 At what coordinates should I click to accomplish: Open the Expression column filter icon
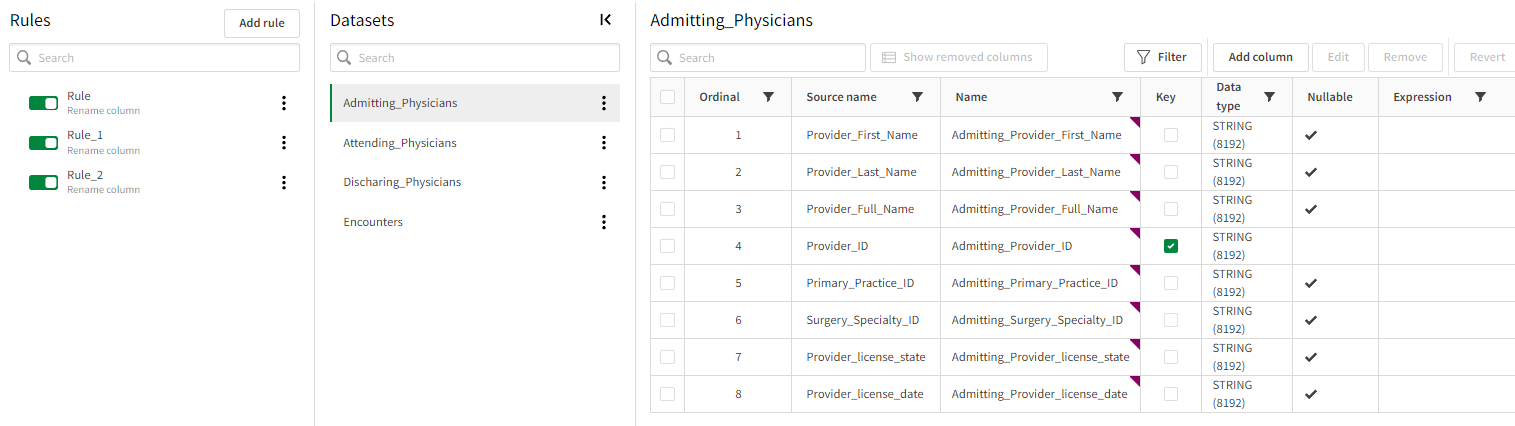tap(1480, 97)
